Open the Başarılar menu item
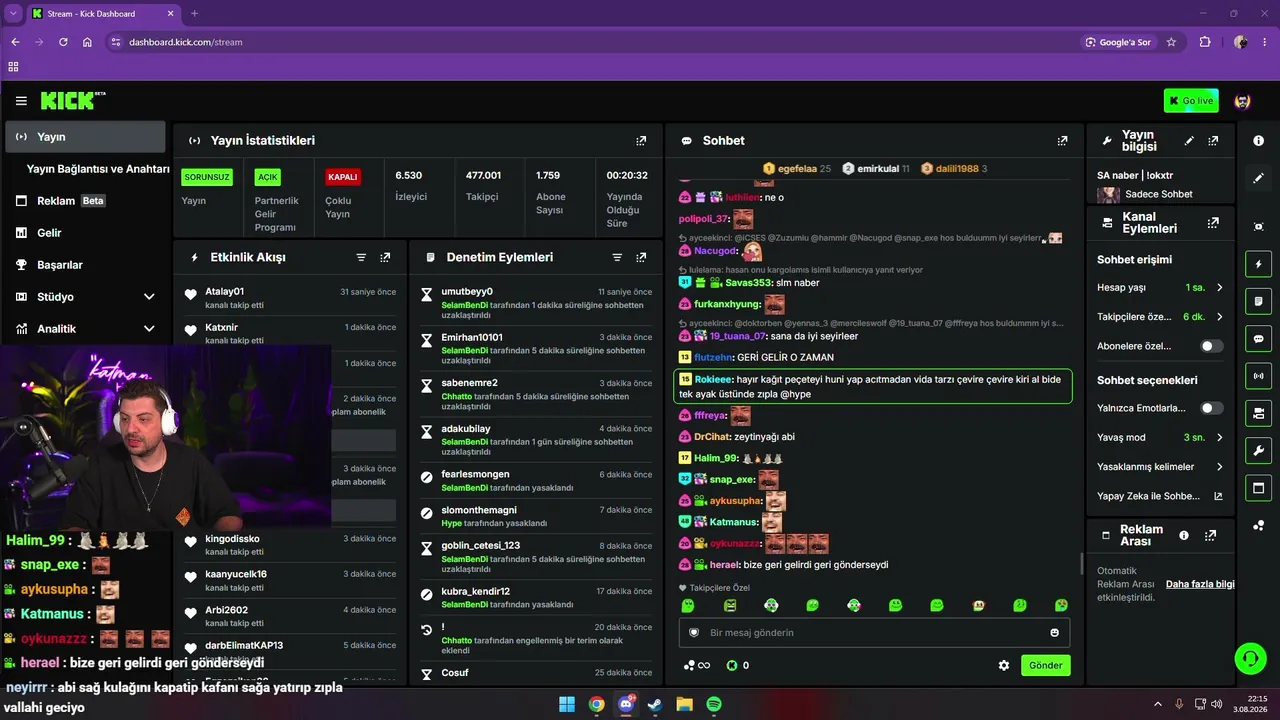Screen dimensions: 1280x720 [85, 265]
